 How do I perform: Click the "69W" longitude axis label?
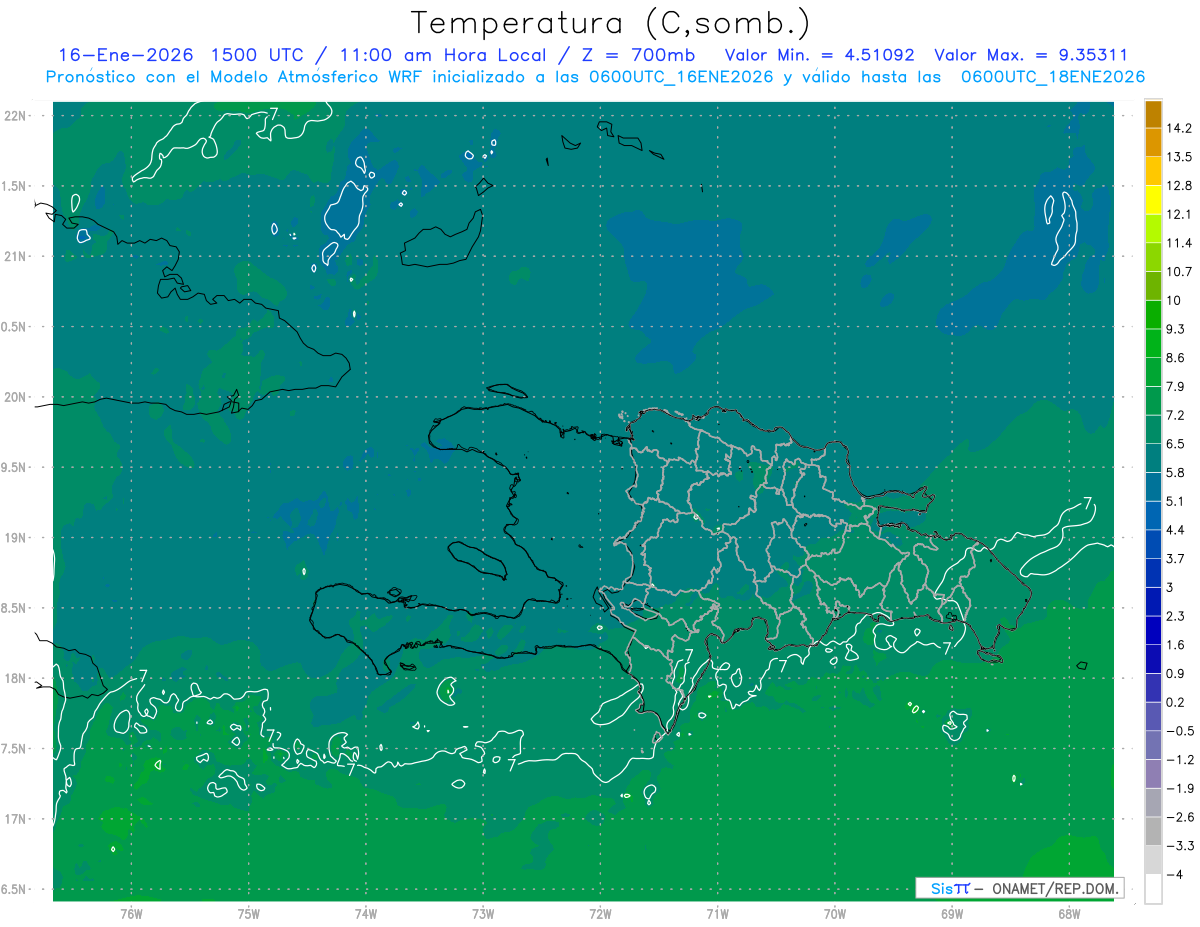[x=952, y=914]
